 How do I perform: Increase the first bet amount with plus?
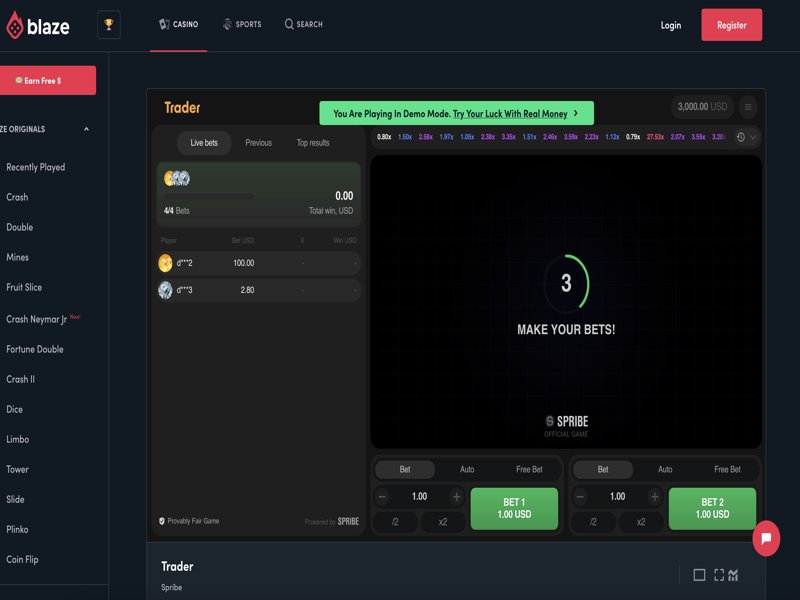pos(457,496)
